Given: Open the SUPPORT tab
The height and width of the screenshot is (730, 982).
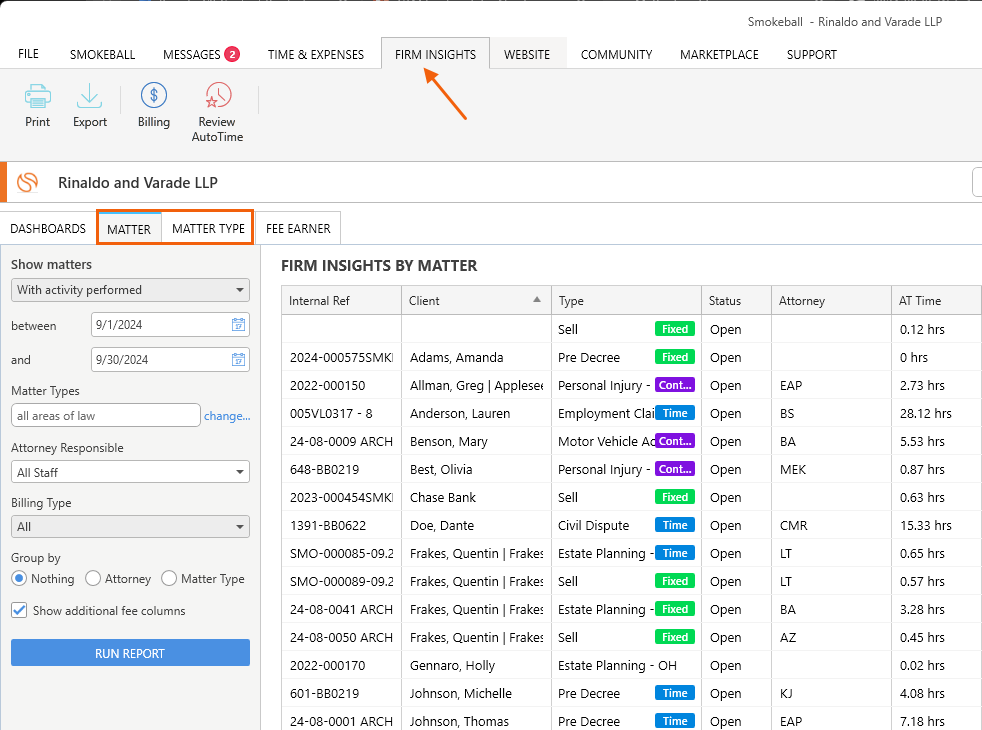Looking at the screenshot, I should 812,54.
